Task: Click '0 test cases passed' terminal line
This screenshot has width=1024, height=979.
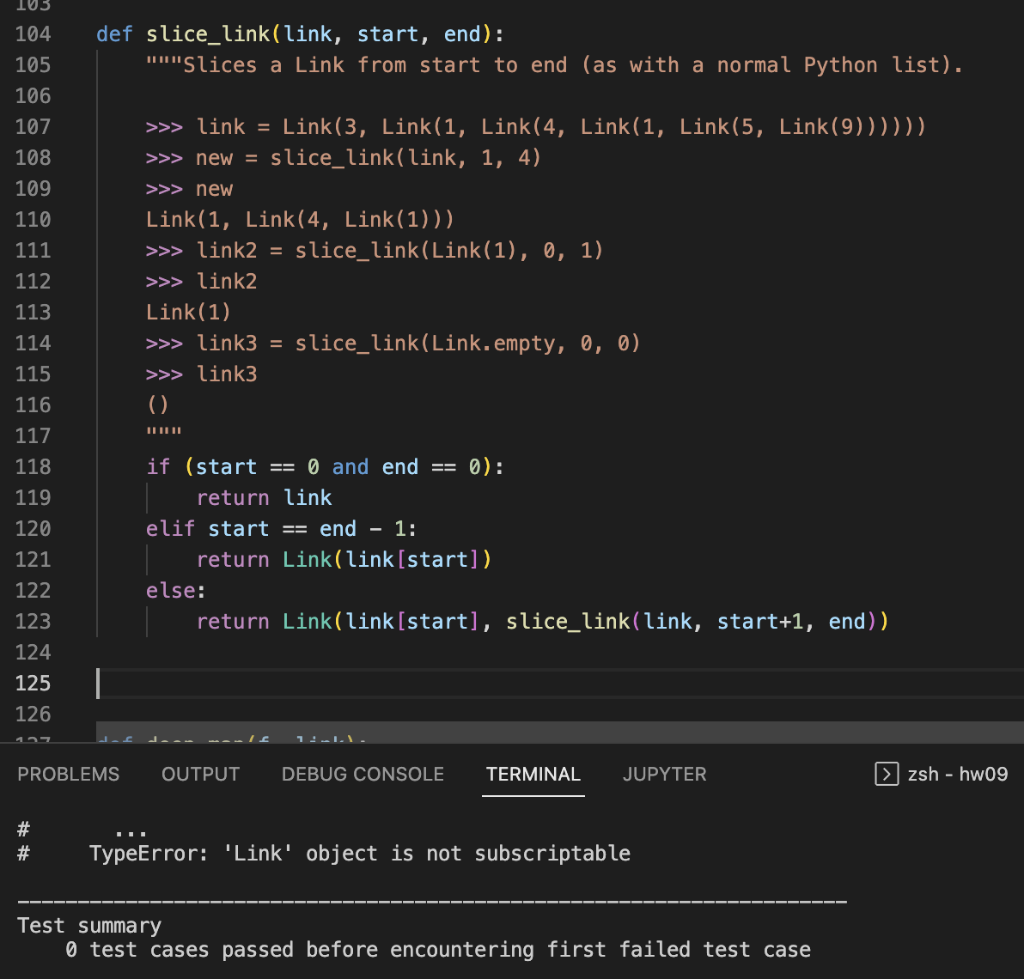Action: (x=438, y=950)
